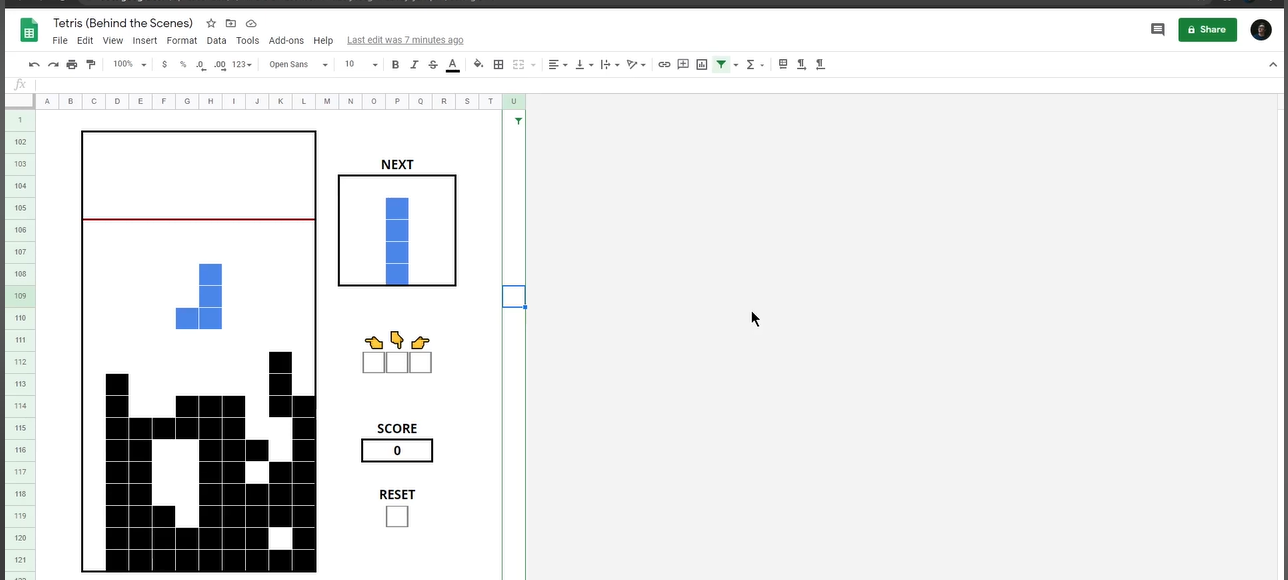Format as percent
The image size is (1288, 580).
click(183, 64)
